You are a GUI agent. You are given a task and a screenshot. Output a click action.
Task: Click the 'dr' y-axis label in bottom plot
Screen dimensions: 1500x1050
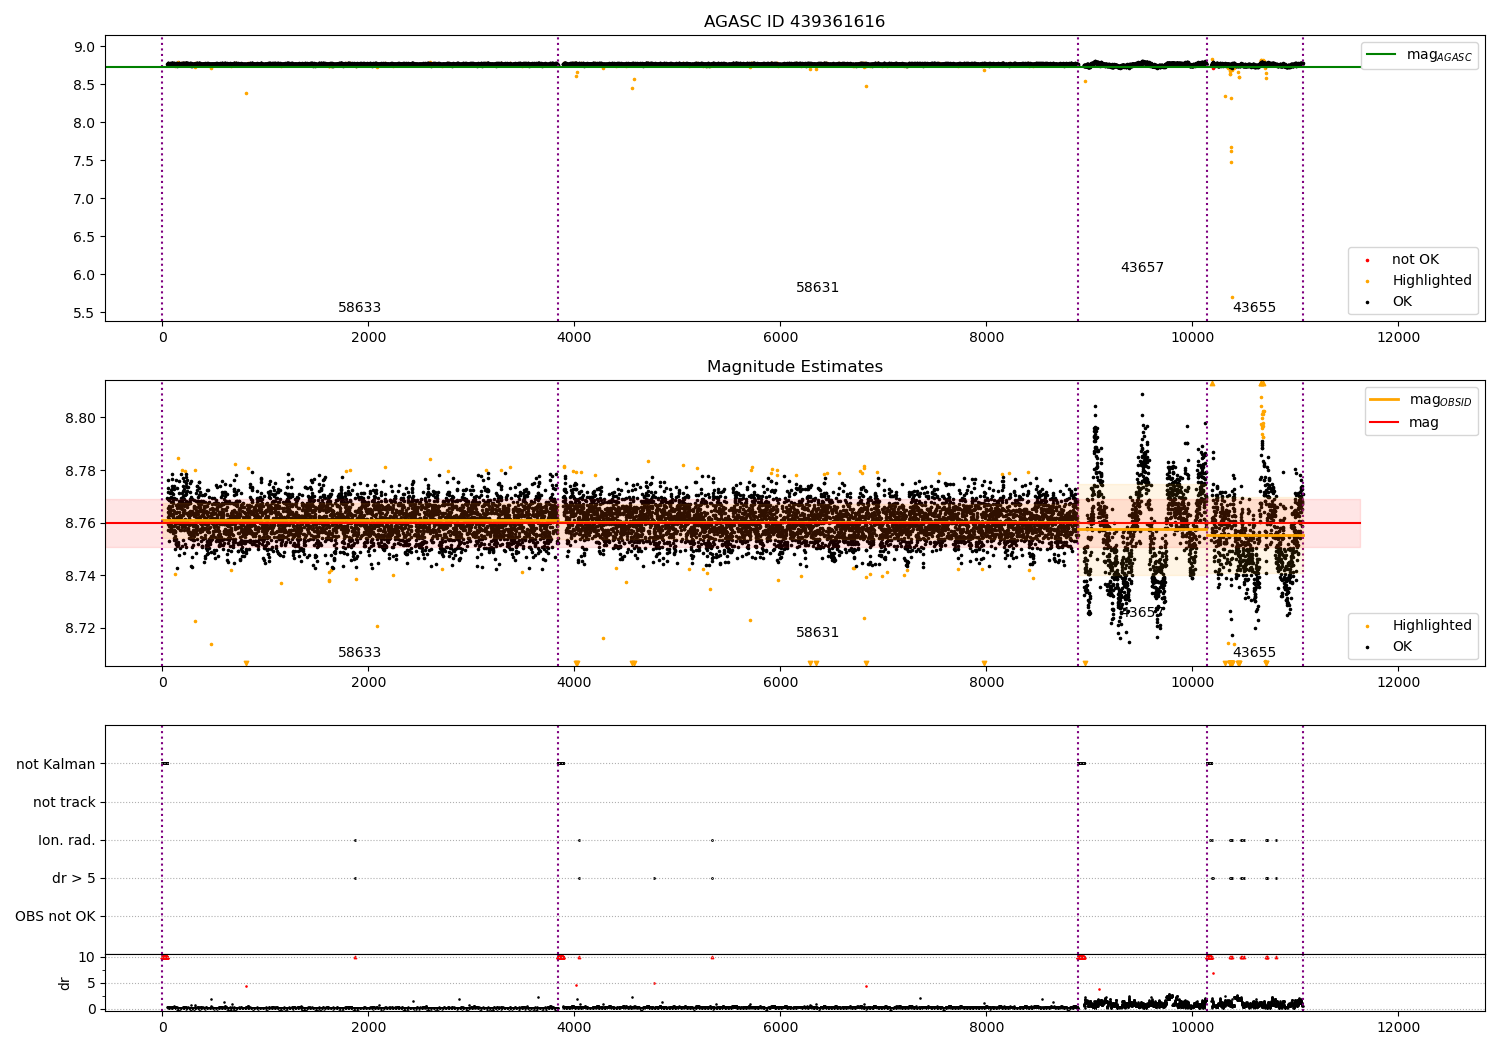point(65,983)
